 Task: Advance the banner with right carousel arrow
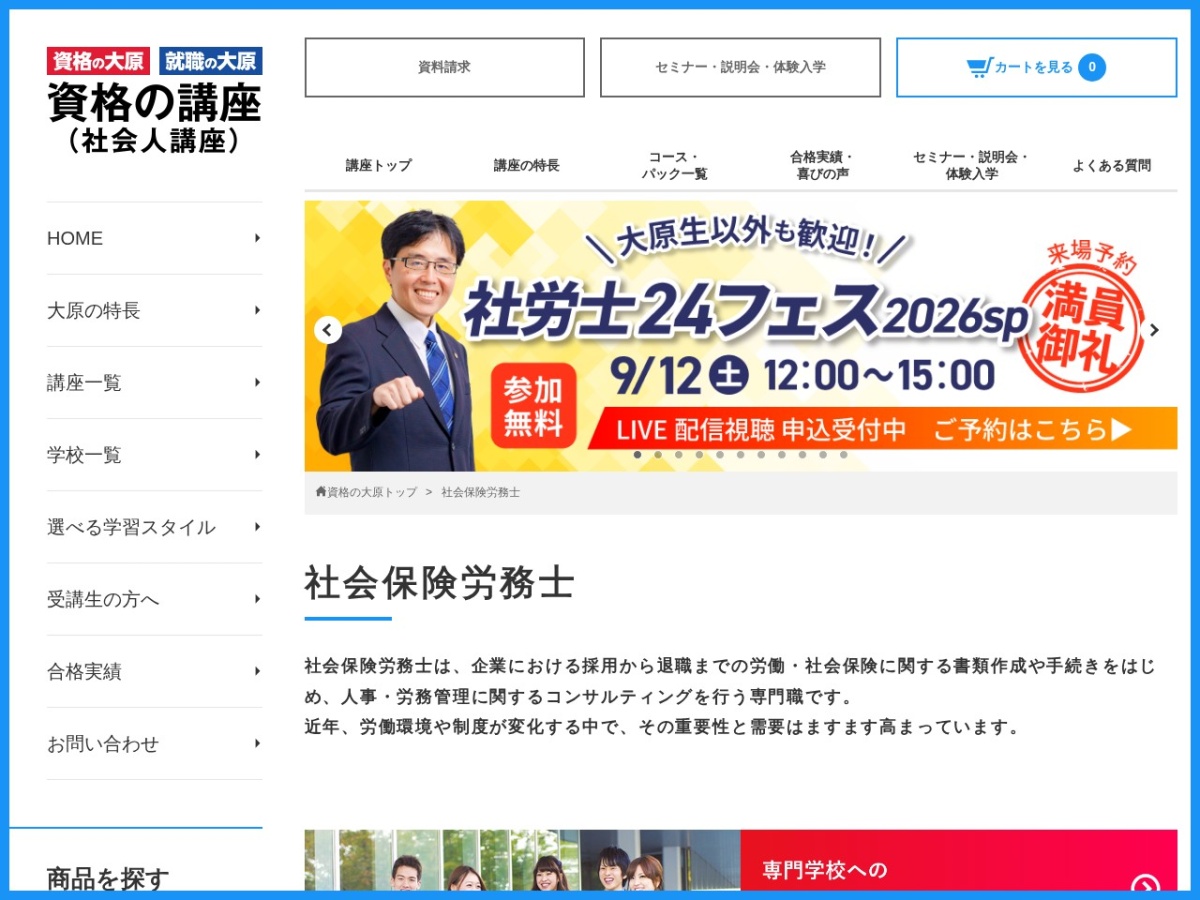[x=1154, y=330]
